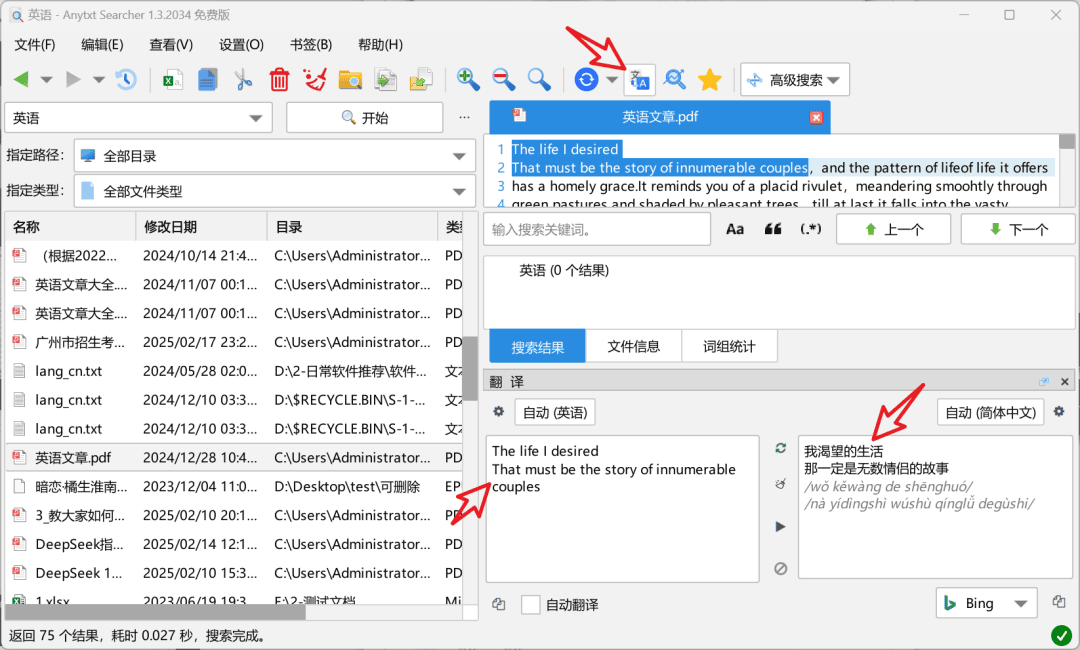Click the red trash delete icon
The image size is (1080, 650).
(x=279, y=80)
